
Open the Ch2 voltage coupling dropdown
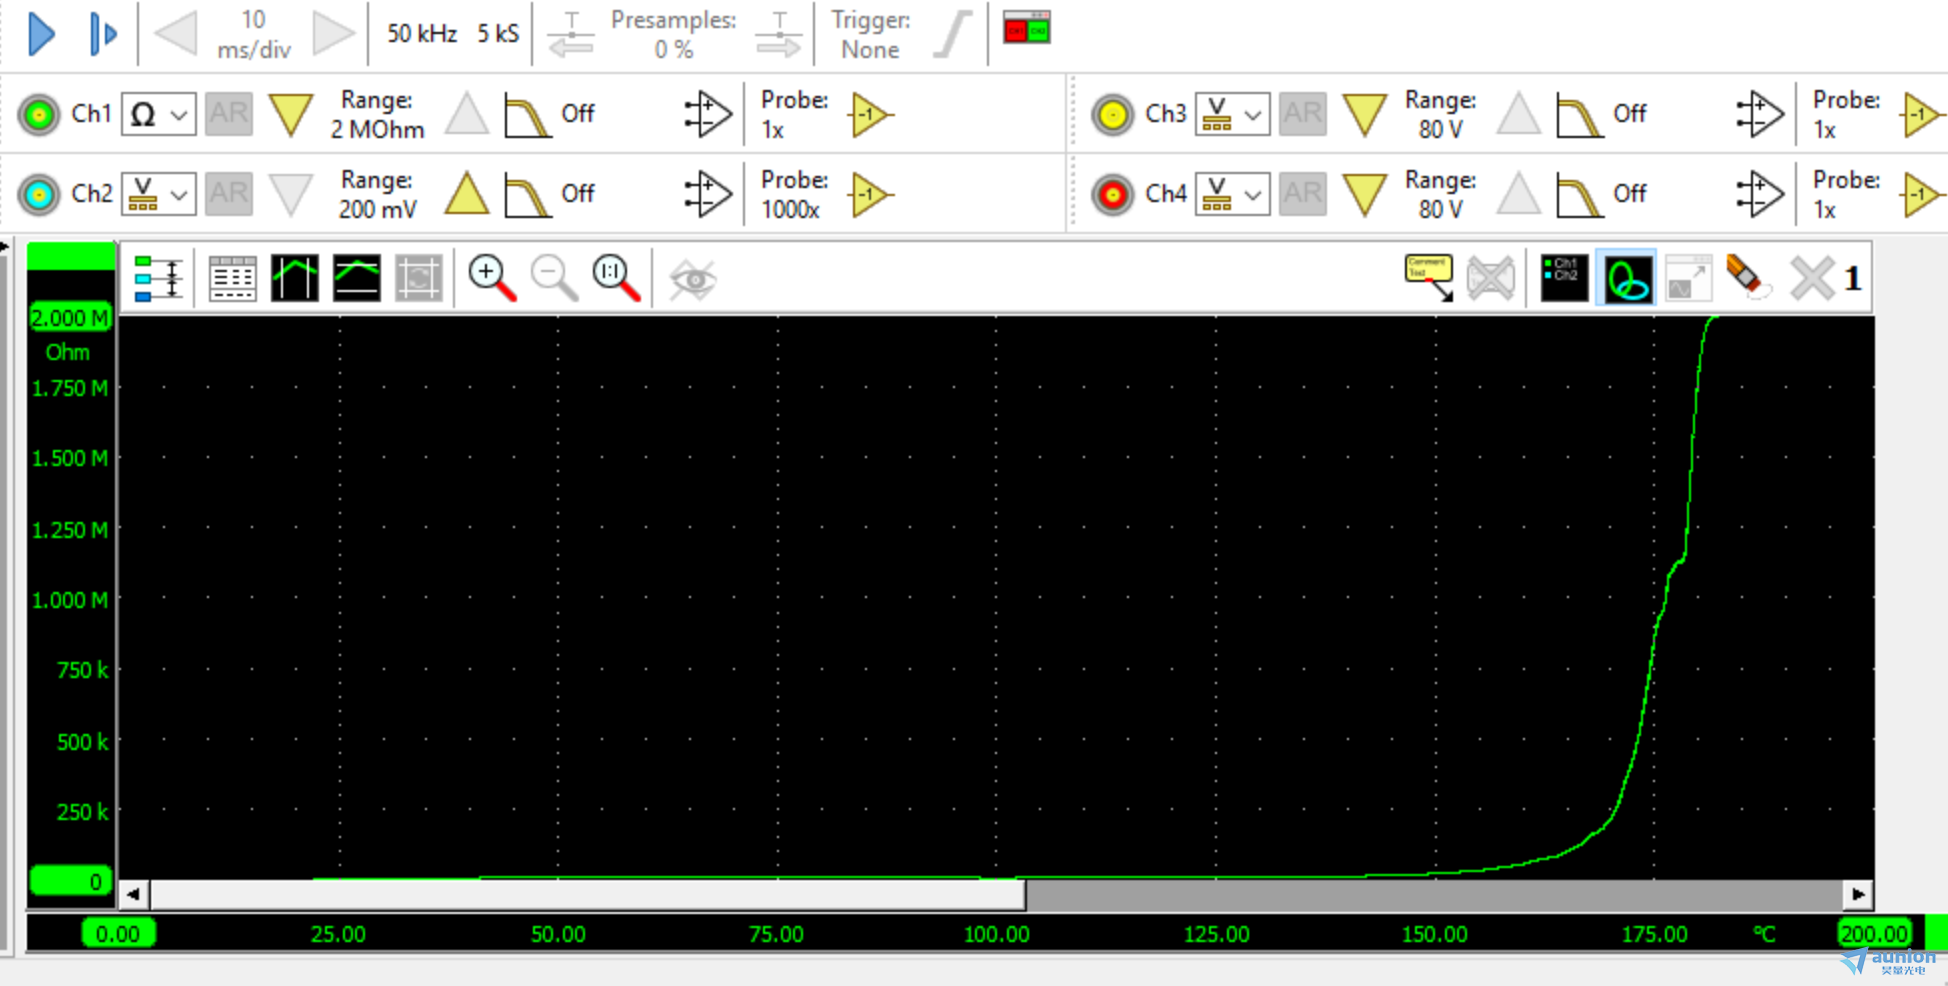point(158,194)
